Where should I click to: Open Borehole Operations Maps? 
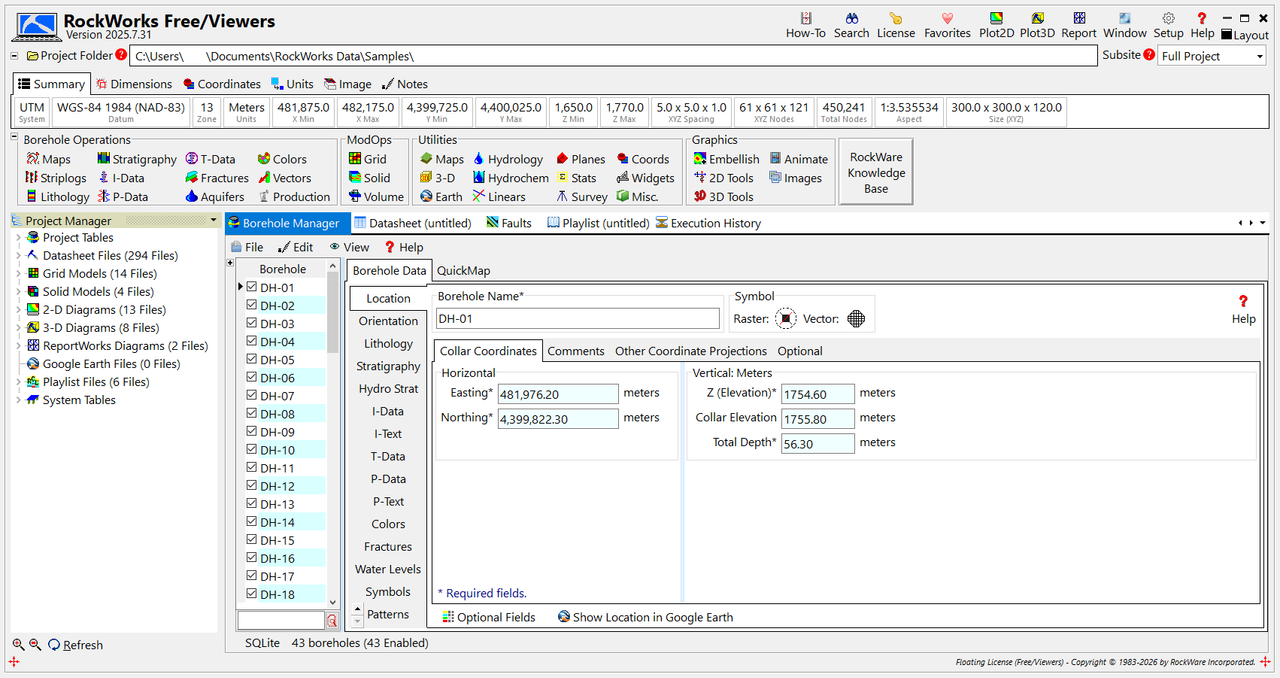48,159
